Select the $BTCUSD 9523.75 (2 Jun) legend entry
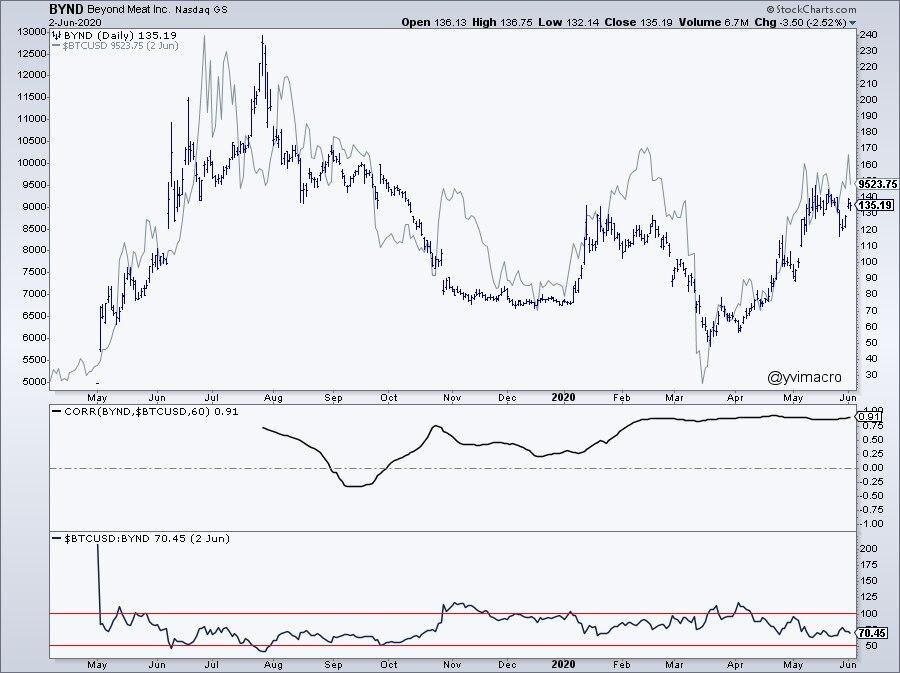Screen dimensions: 900x673 pyautogui.click(x=121, y=45)
